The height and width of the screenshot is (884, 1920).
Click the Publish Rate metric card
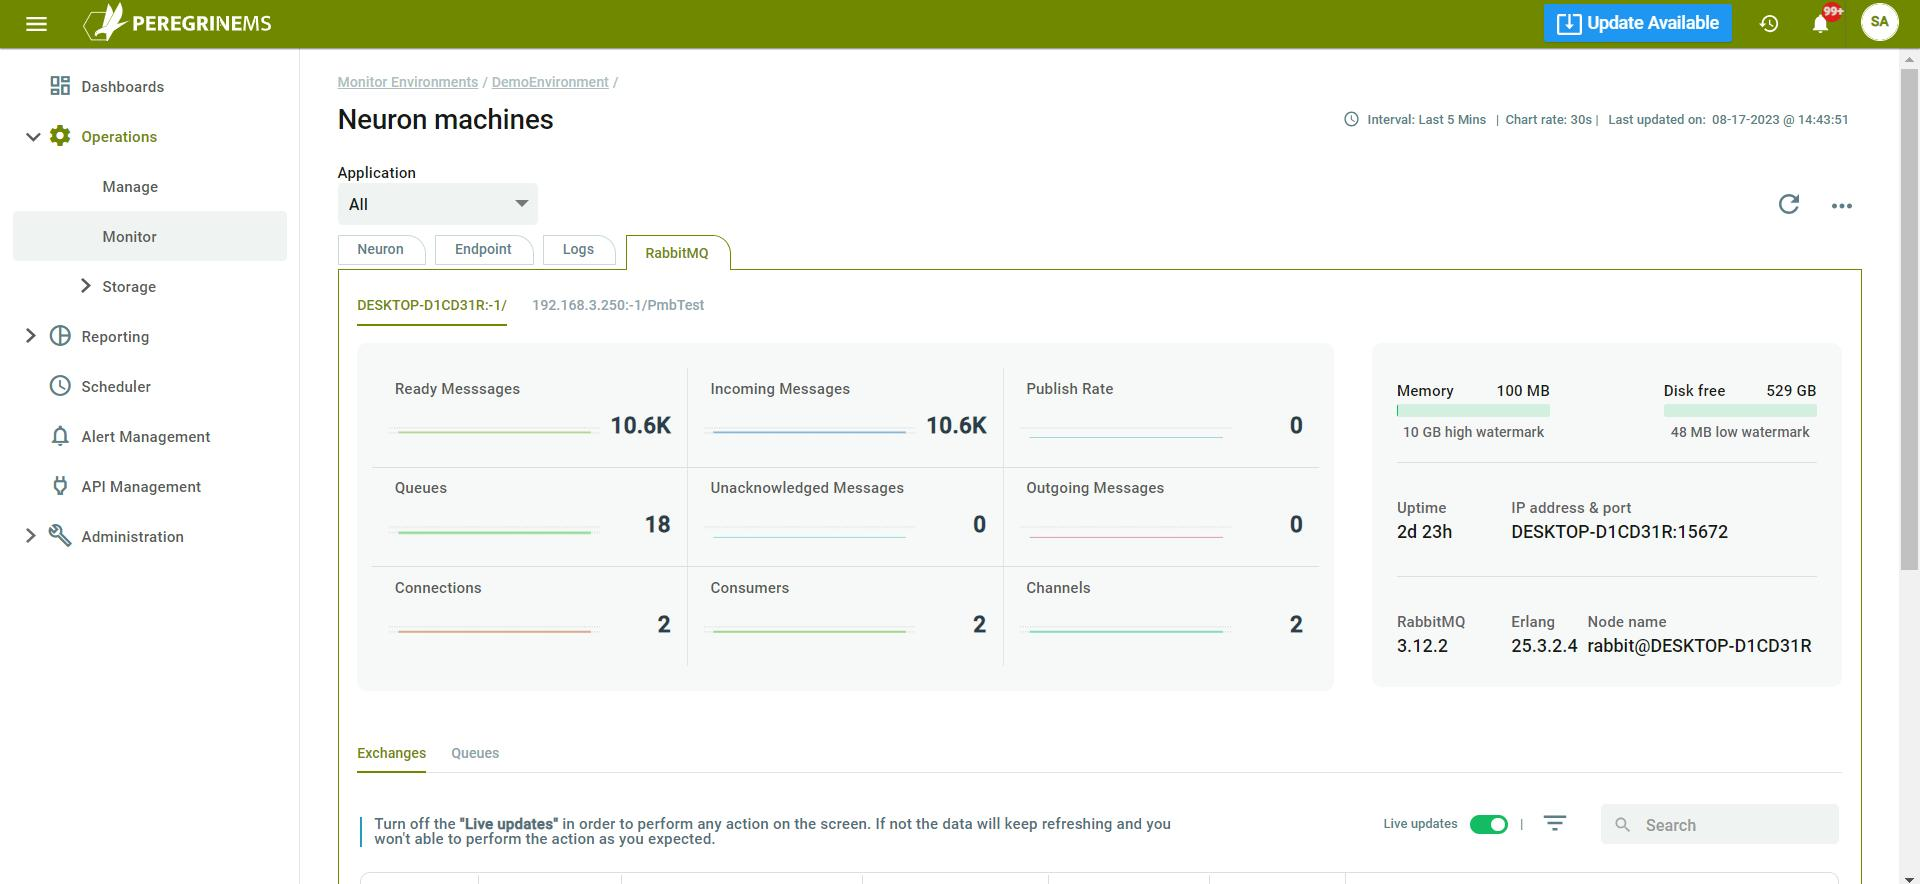pyautogui.click(x=1162, y=417)
